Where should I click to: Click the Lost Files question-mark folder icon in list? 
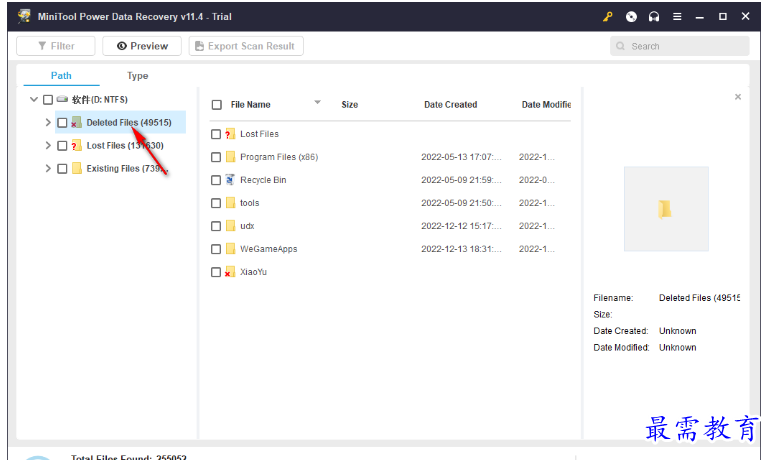(x=230, y=134)
